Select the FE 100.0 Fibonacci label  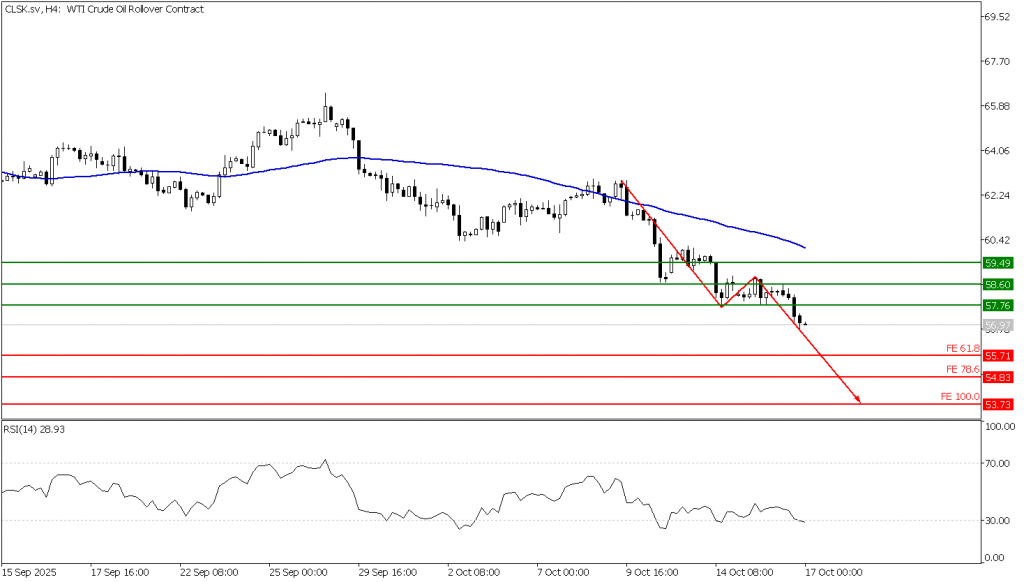tap(959, 397)
